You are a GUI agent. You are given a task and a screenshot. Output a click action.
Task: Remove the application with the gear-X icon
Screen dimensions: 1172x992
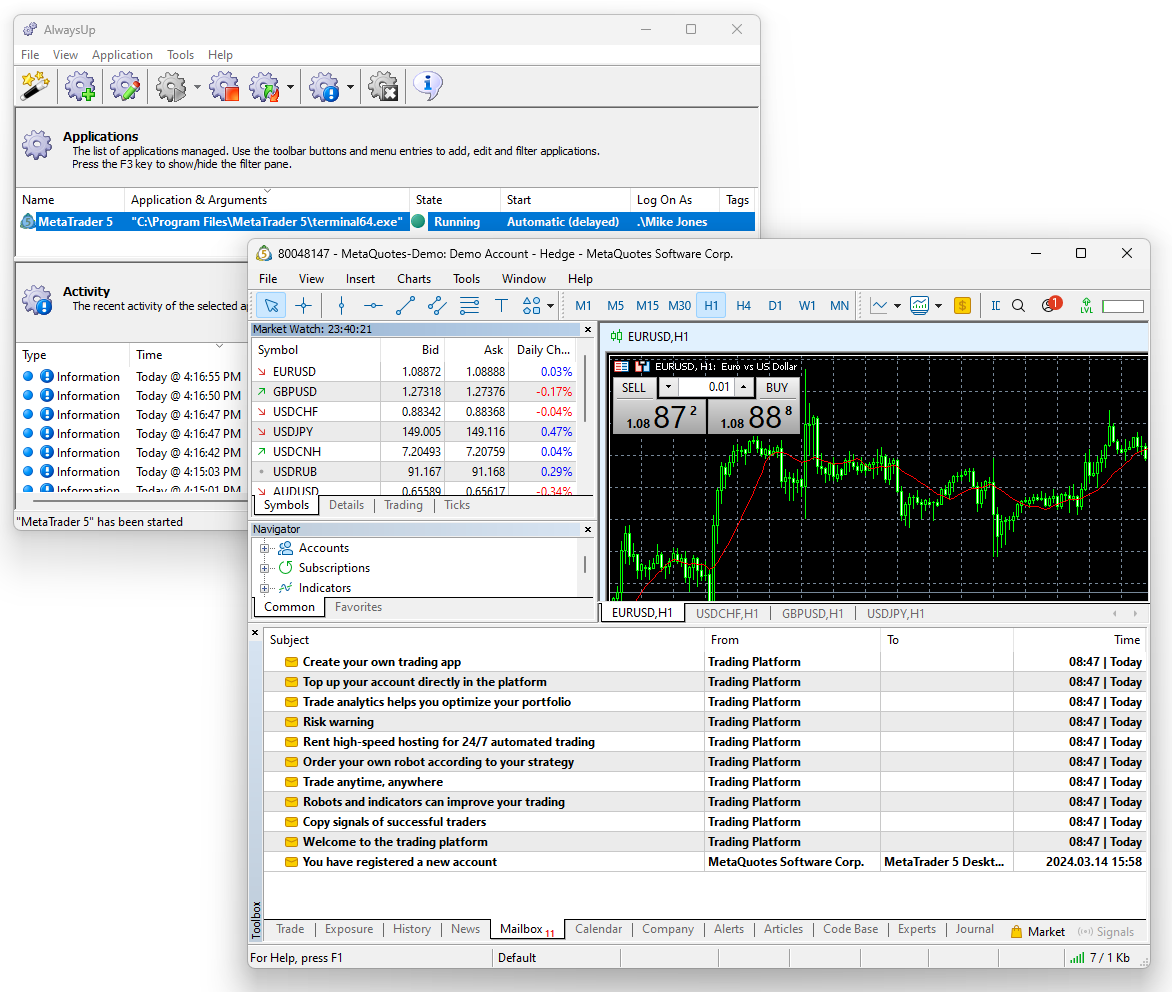tap(383, 87)
